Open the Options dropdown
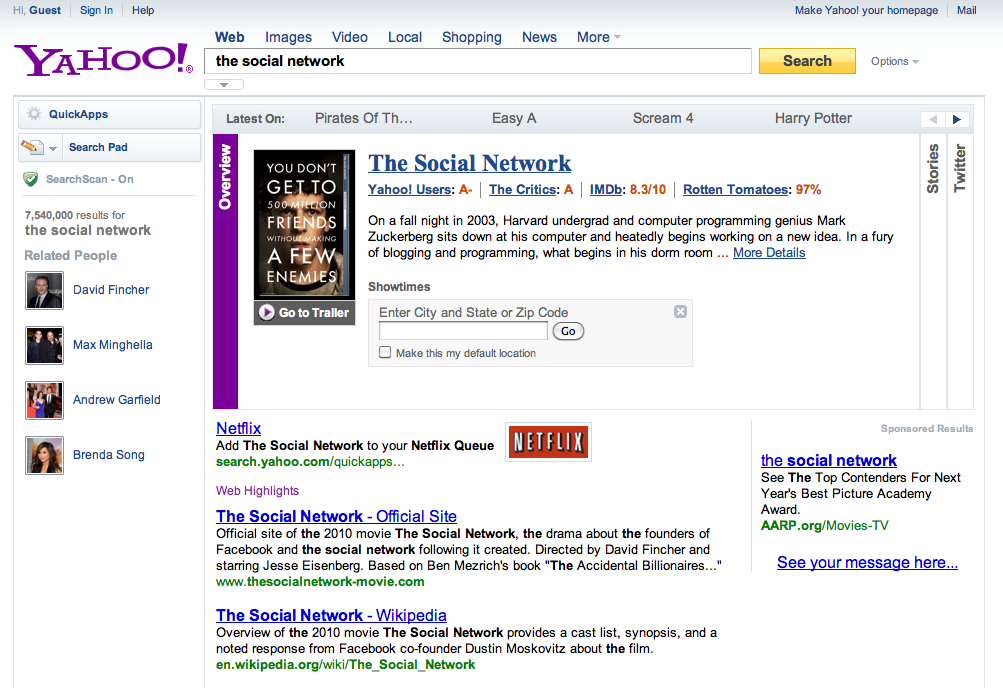1003x688 pixels. point(894,61)
